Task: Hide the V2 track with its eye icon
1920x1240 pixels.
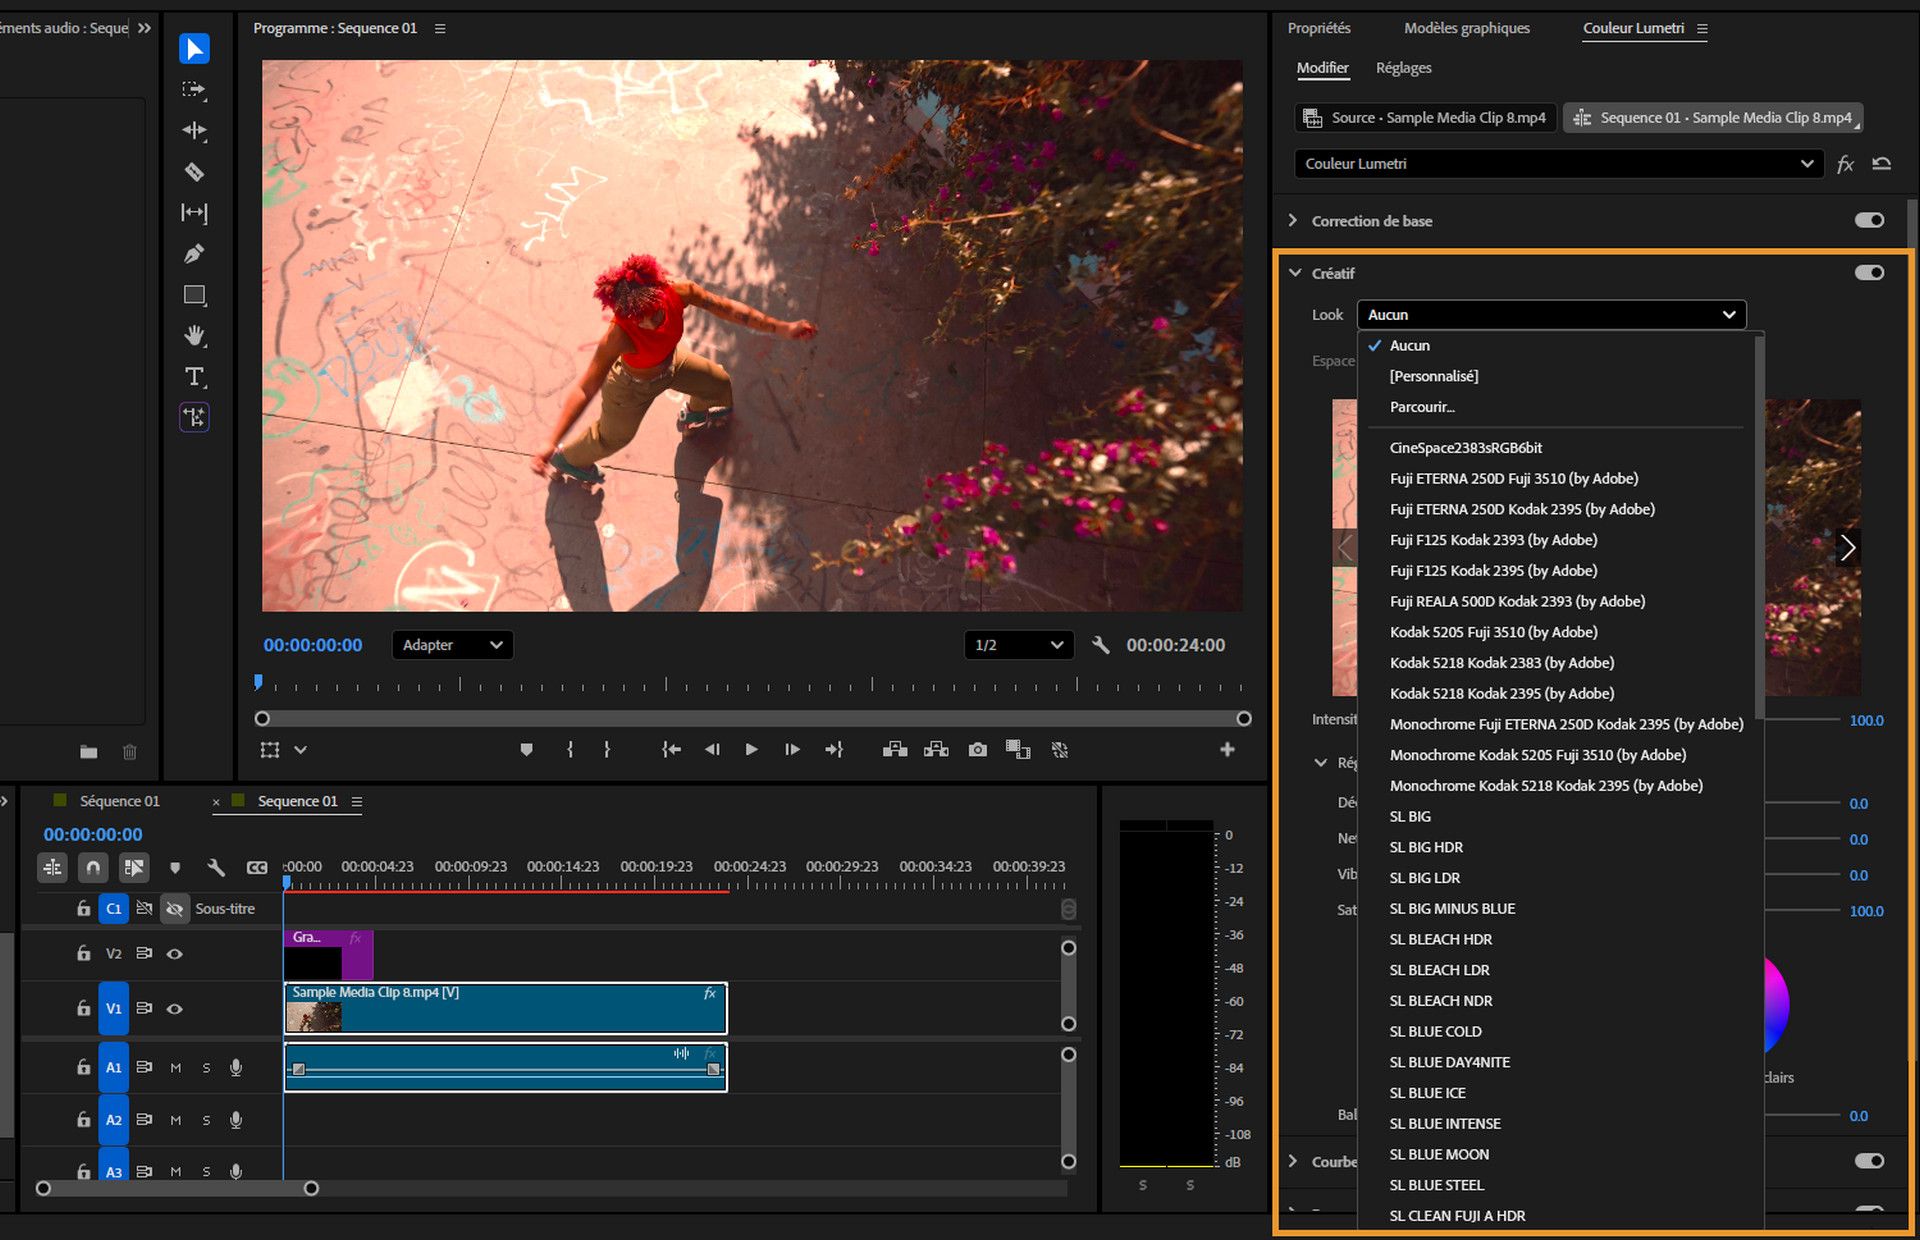Action: click(175, 953)
